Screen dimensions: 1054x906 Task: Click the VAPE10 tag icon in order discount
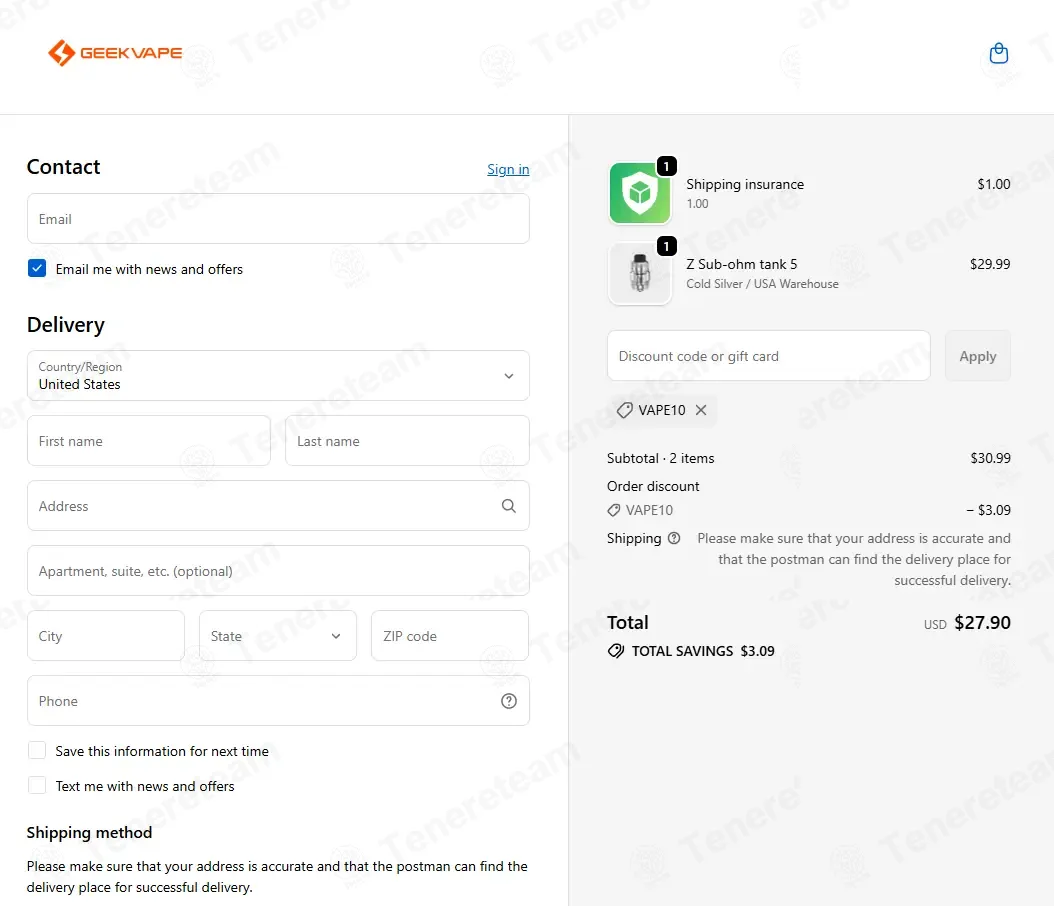(x=614, y=511)
